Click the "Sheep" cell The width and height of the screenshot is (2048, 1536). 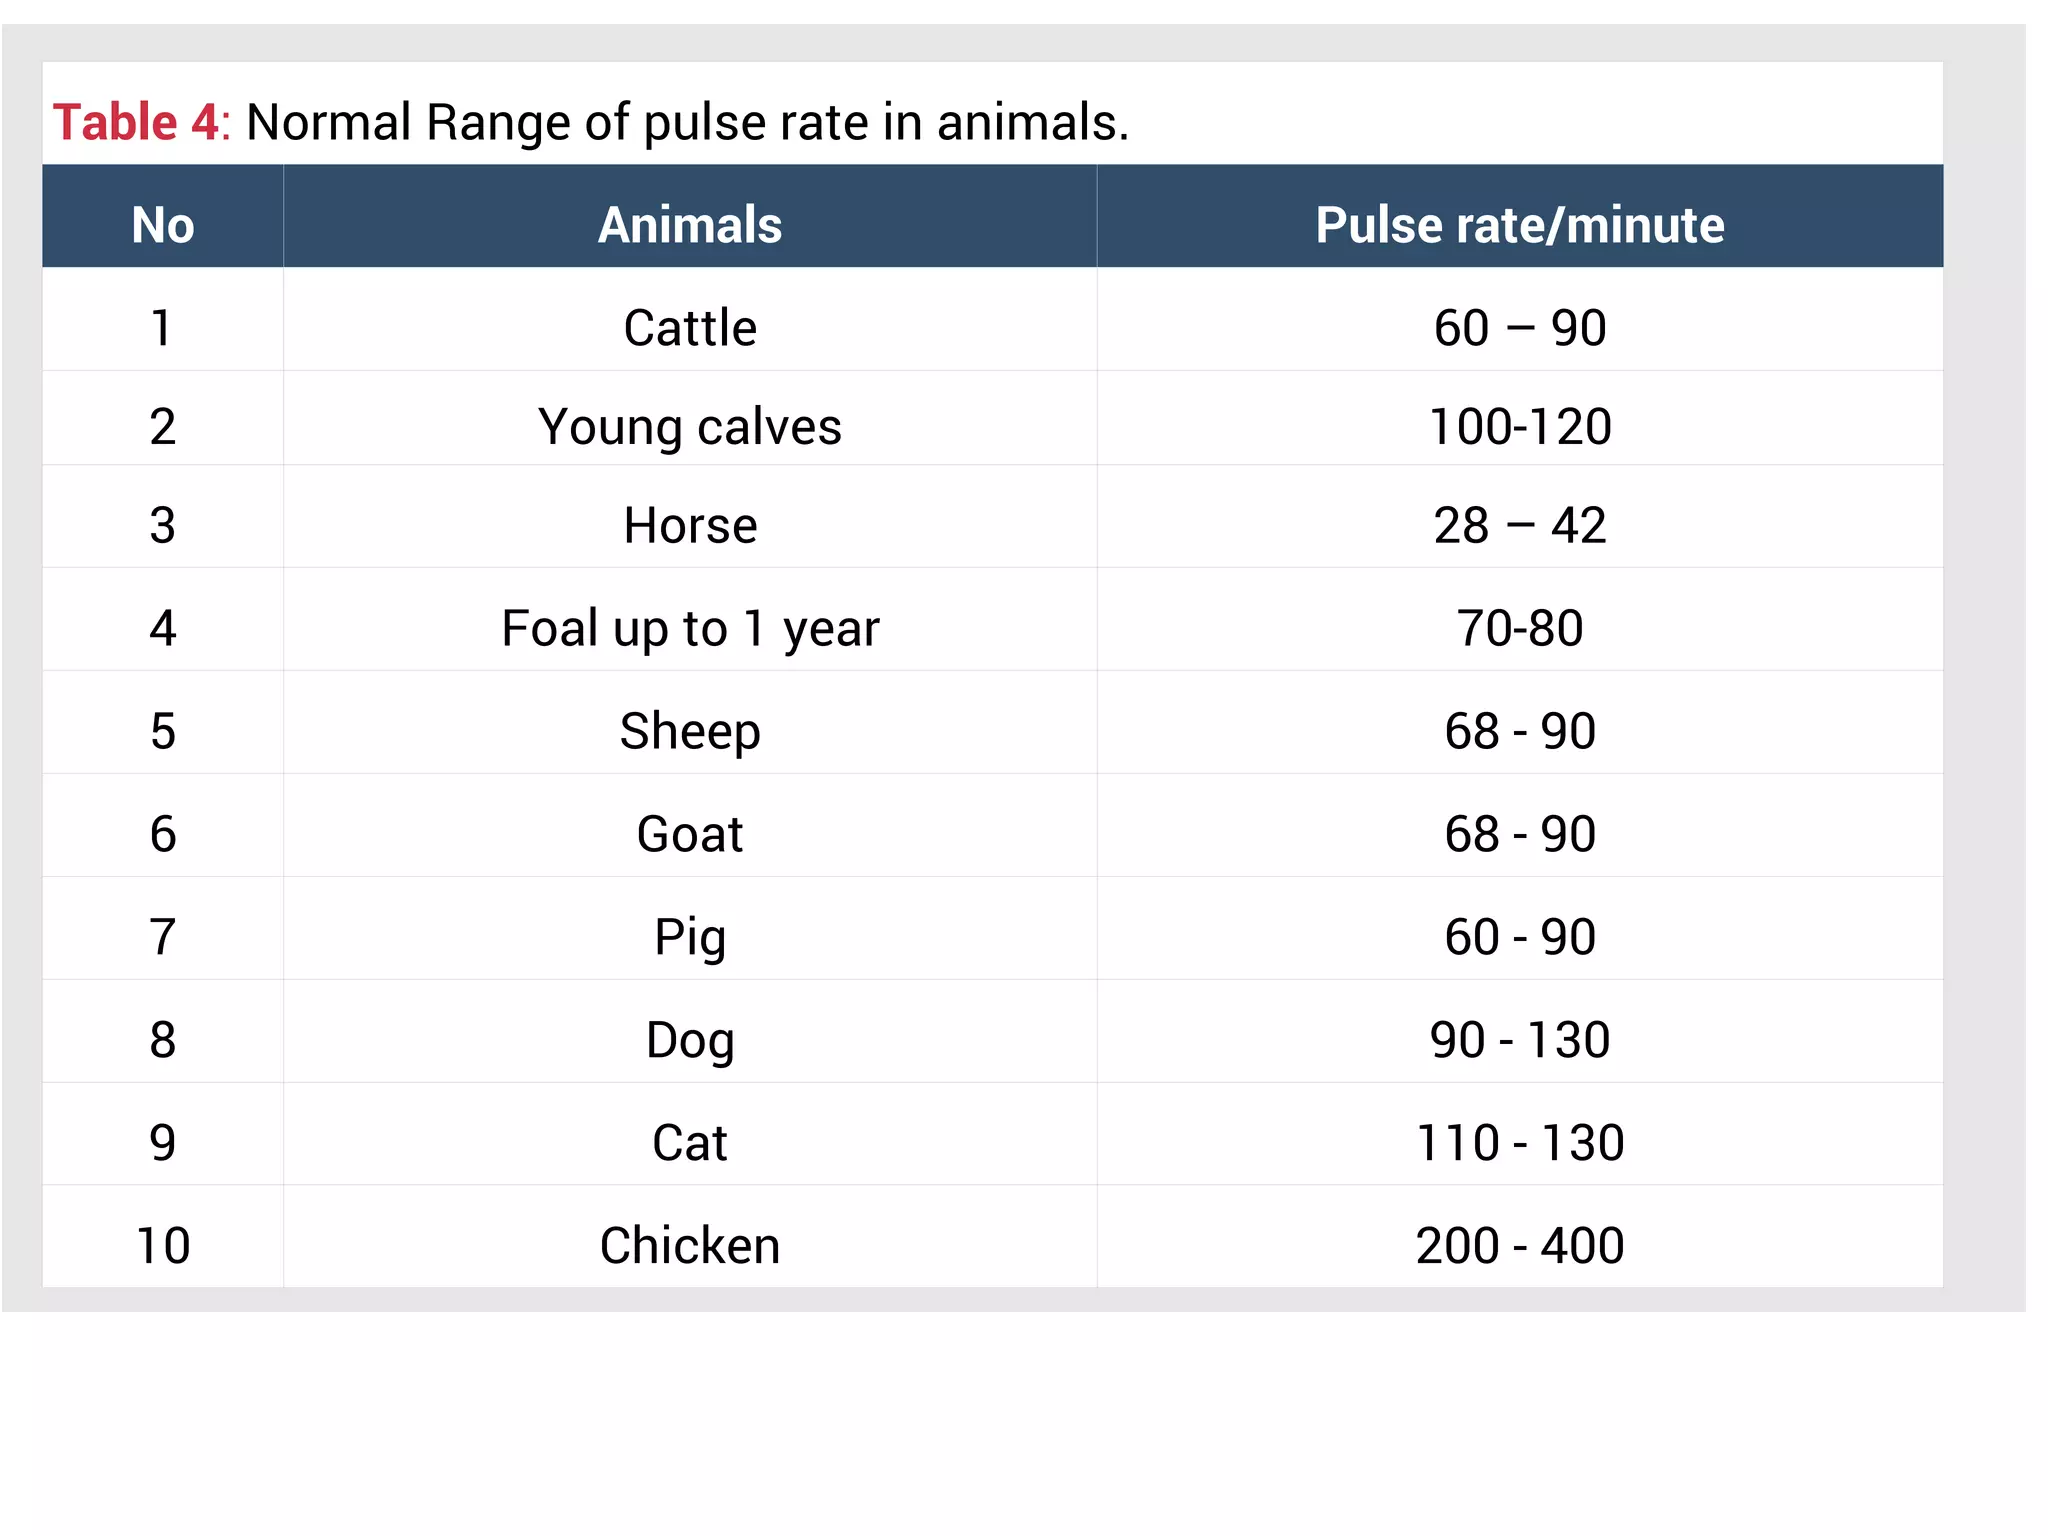point(690,732)
